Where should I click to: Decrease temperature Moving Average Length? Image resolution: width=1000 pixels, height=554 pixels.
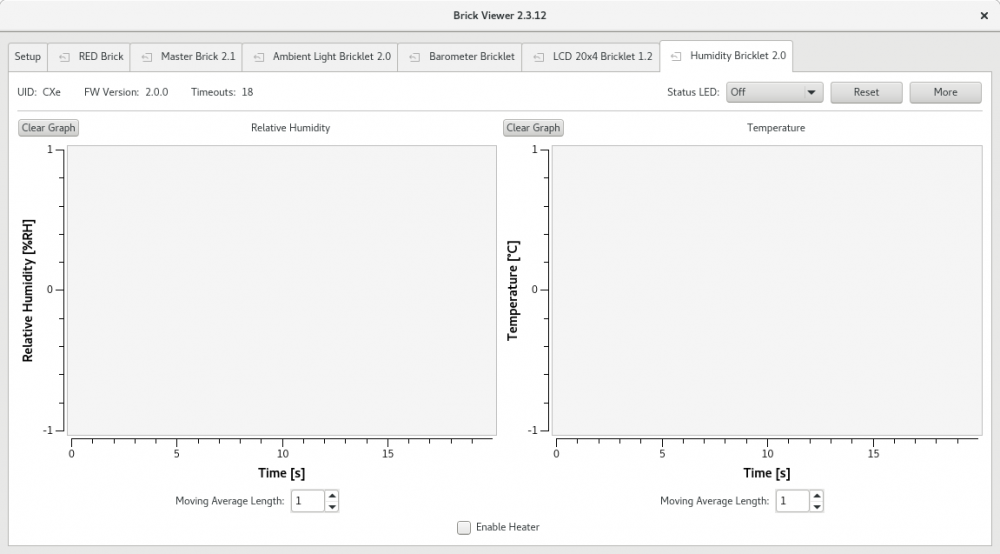pos(816,506)
